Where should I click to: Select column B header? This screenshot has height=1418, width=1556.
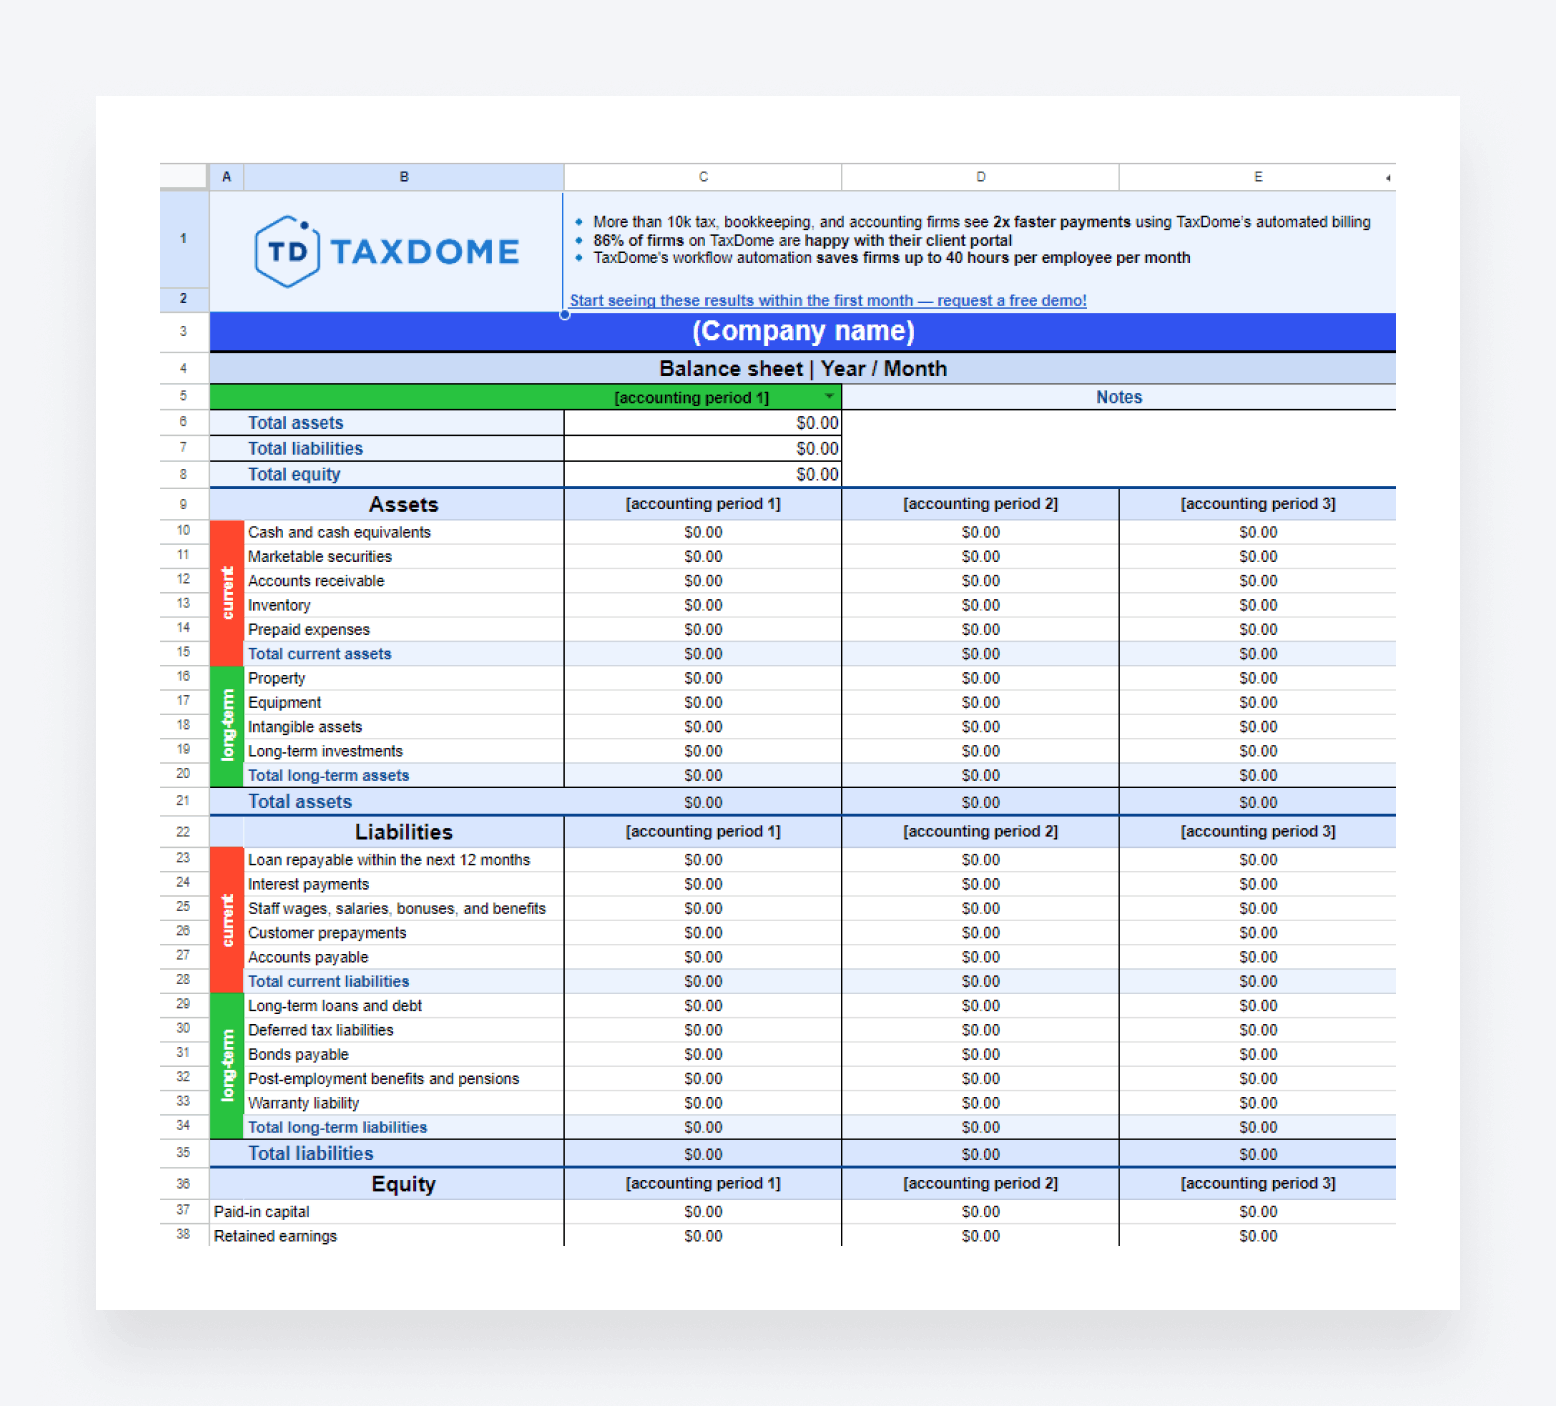coord(404,177)
